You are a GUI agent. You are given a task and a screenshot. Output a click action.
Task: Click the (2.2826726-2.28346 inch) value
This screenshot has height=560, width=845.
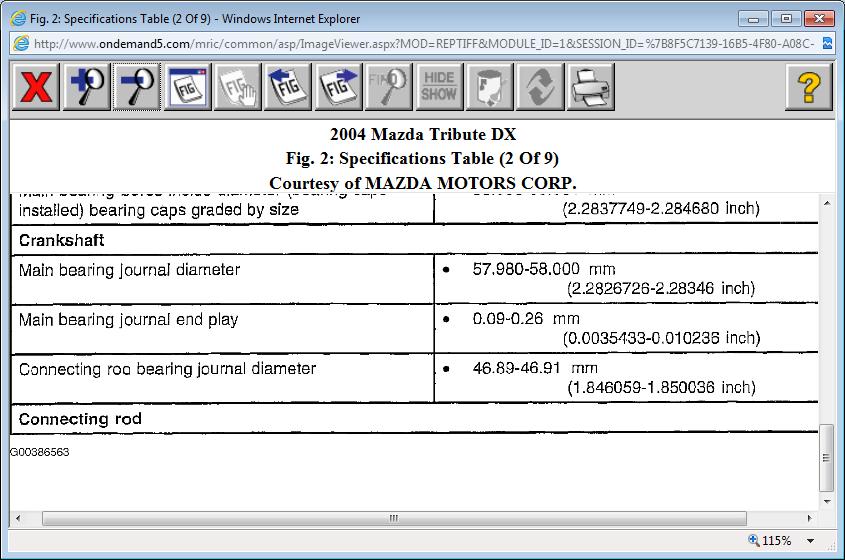coord(661,288)
